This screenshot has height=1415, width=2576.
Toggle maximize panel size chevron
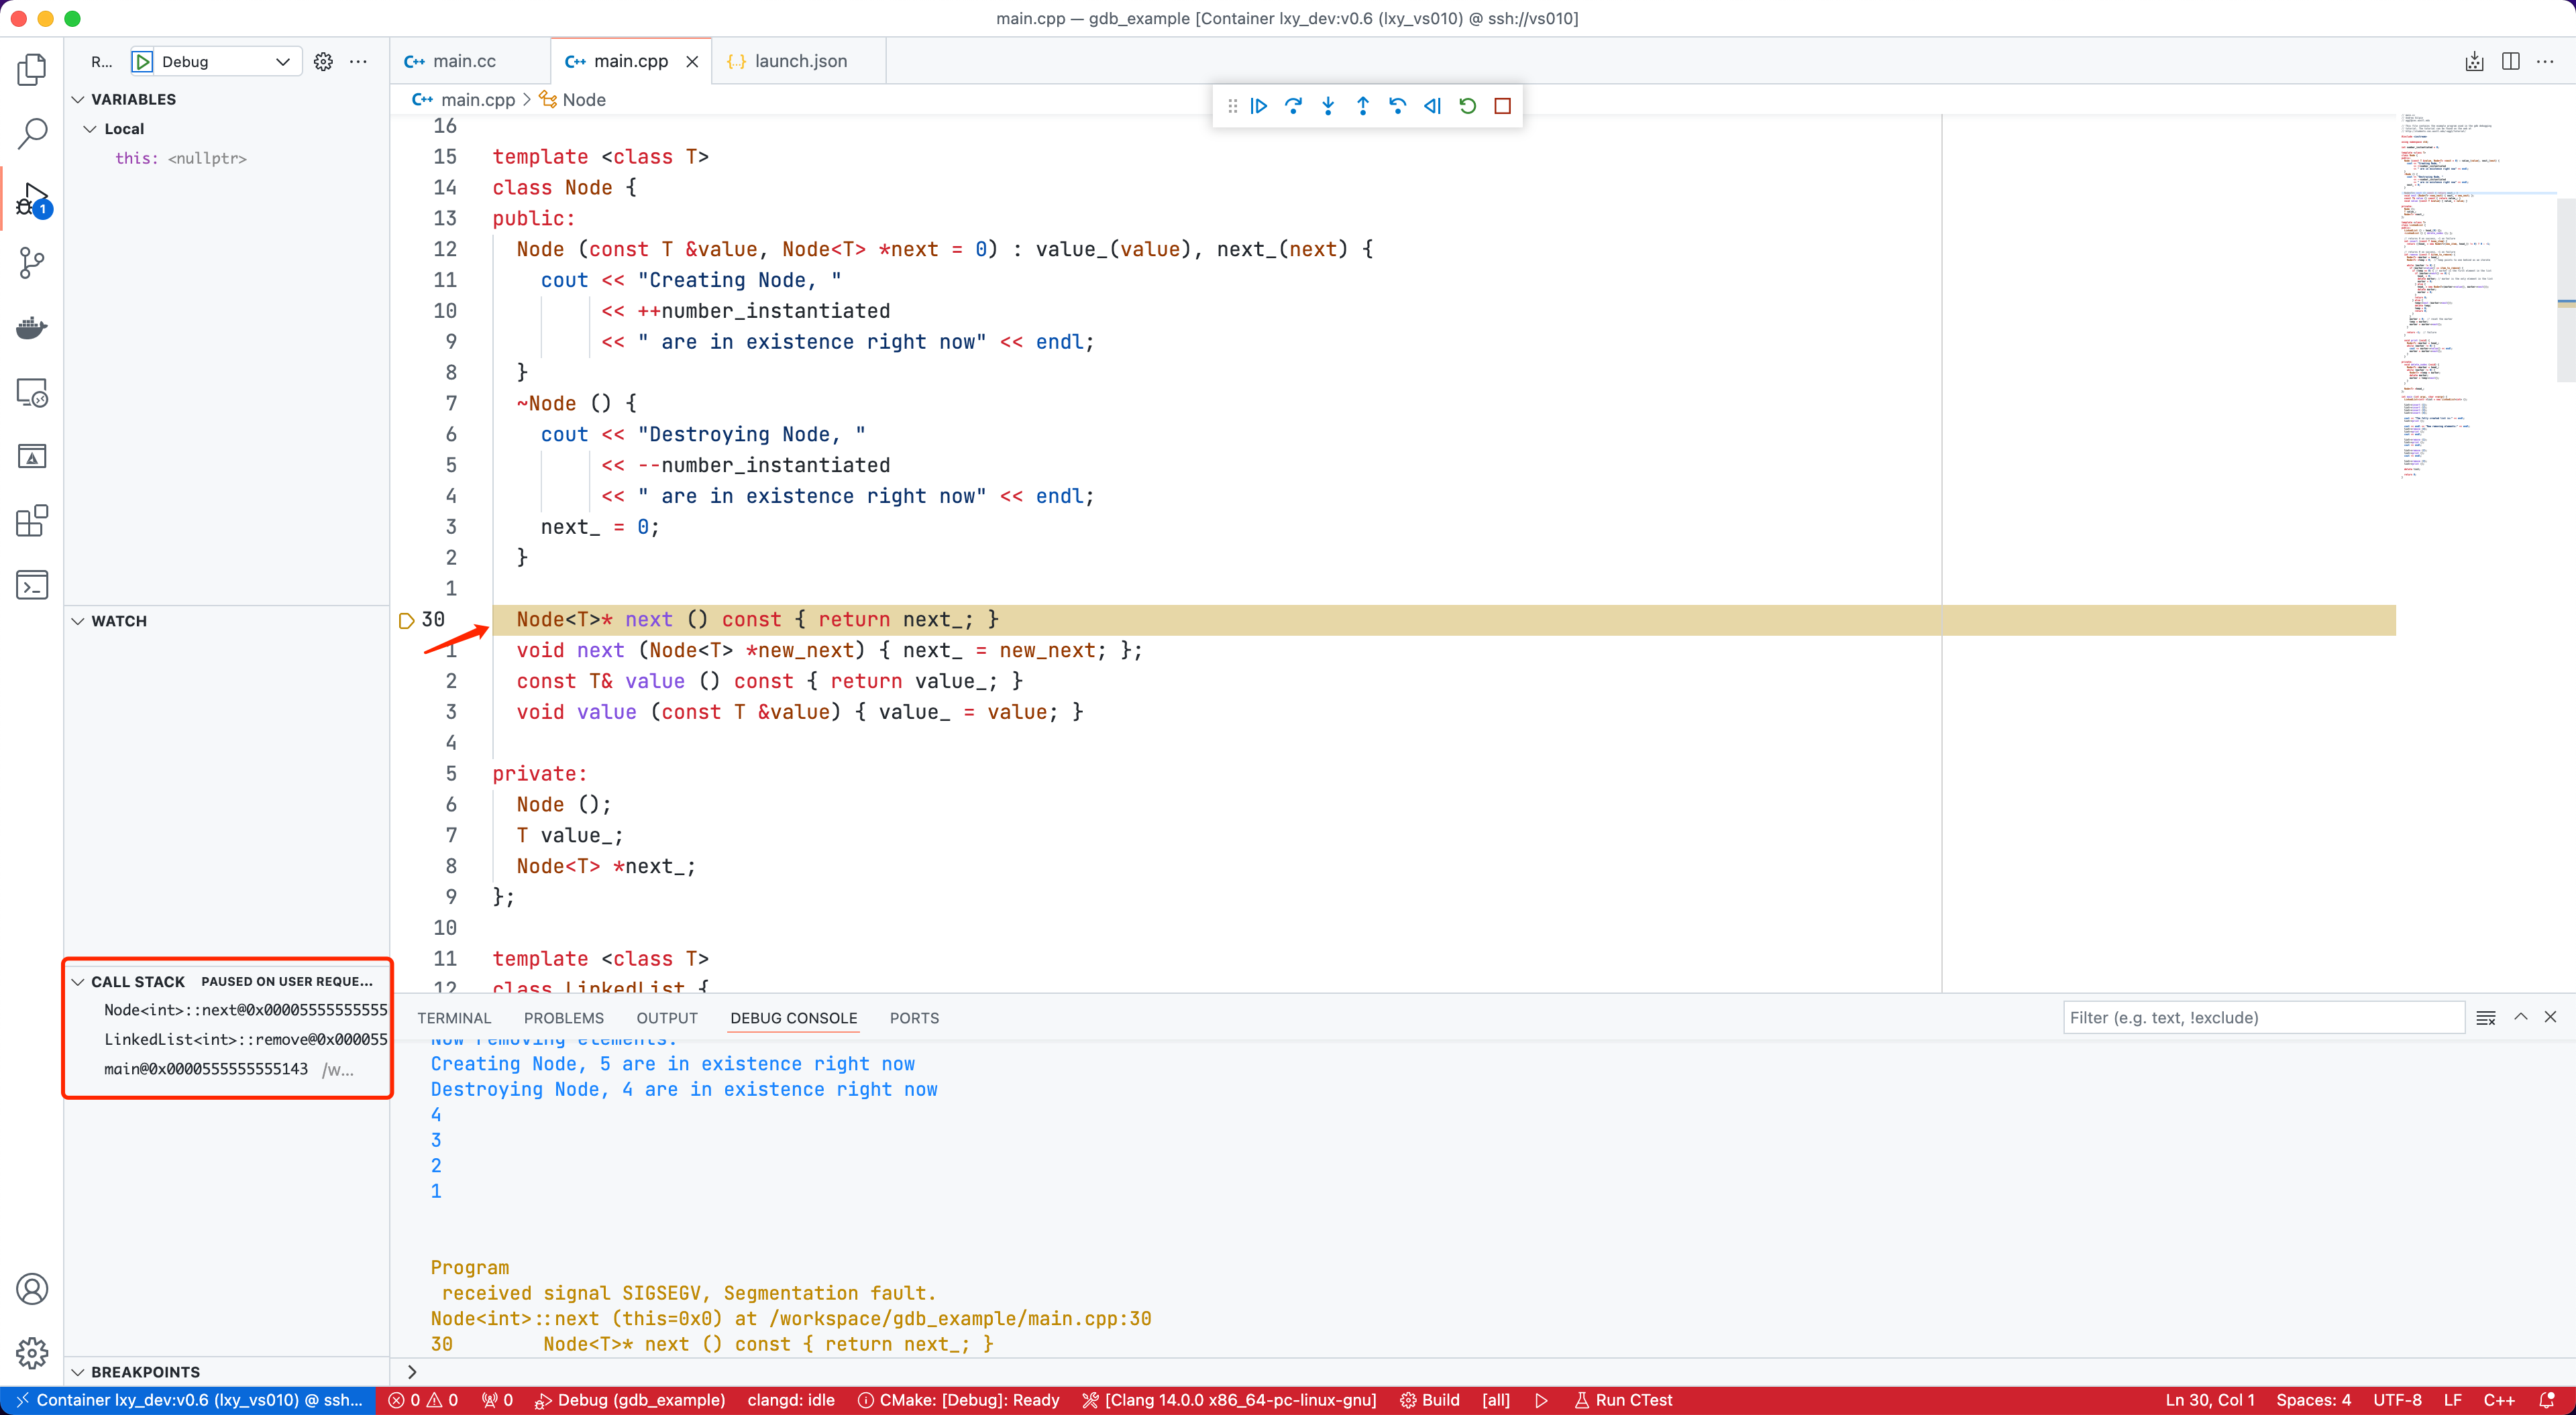(x=2521, y=1017)
